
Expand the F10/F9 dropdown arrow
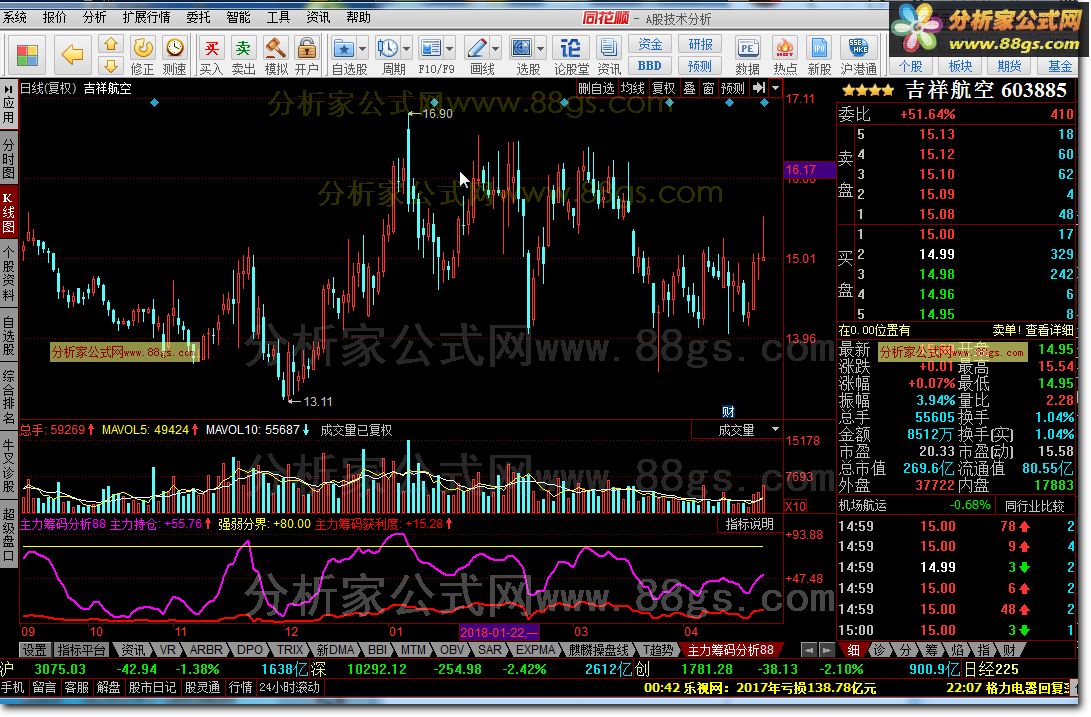tap(450, 49)
